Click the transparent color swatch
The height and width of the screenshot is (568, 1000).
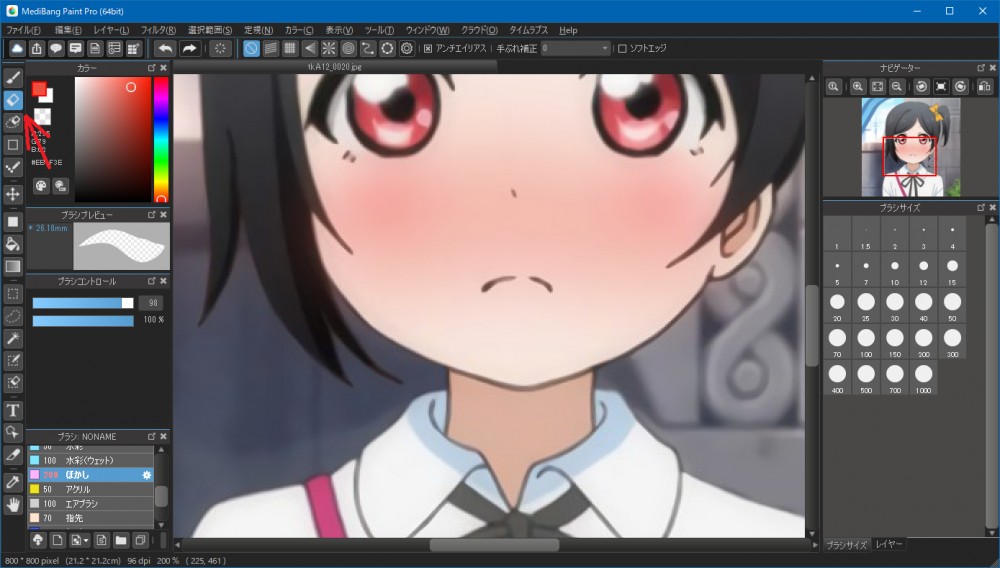(x=42, y=116)
